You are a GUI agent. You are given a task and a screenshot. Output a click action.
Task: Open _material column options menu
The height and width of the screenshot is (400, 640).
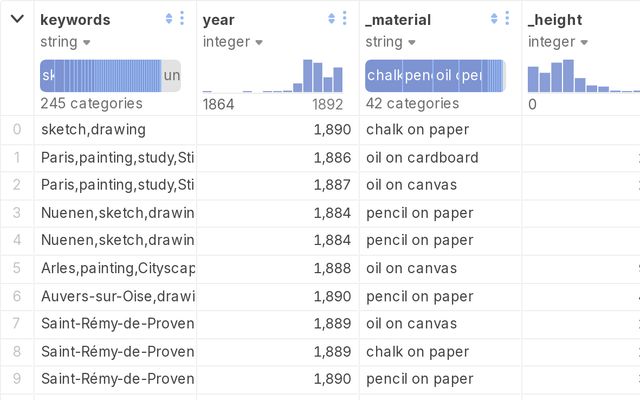click(506, 19)
